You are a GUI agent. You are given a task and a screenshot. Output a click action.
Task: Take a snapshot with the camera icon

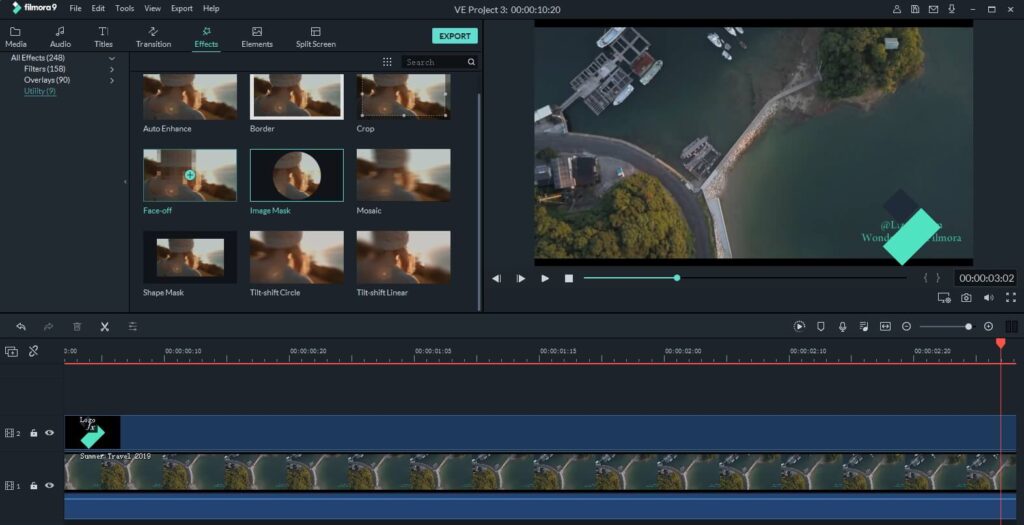point(966,298)
